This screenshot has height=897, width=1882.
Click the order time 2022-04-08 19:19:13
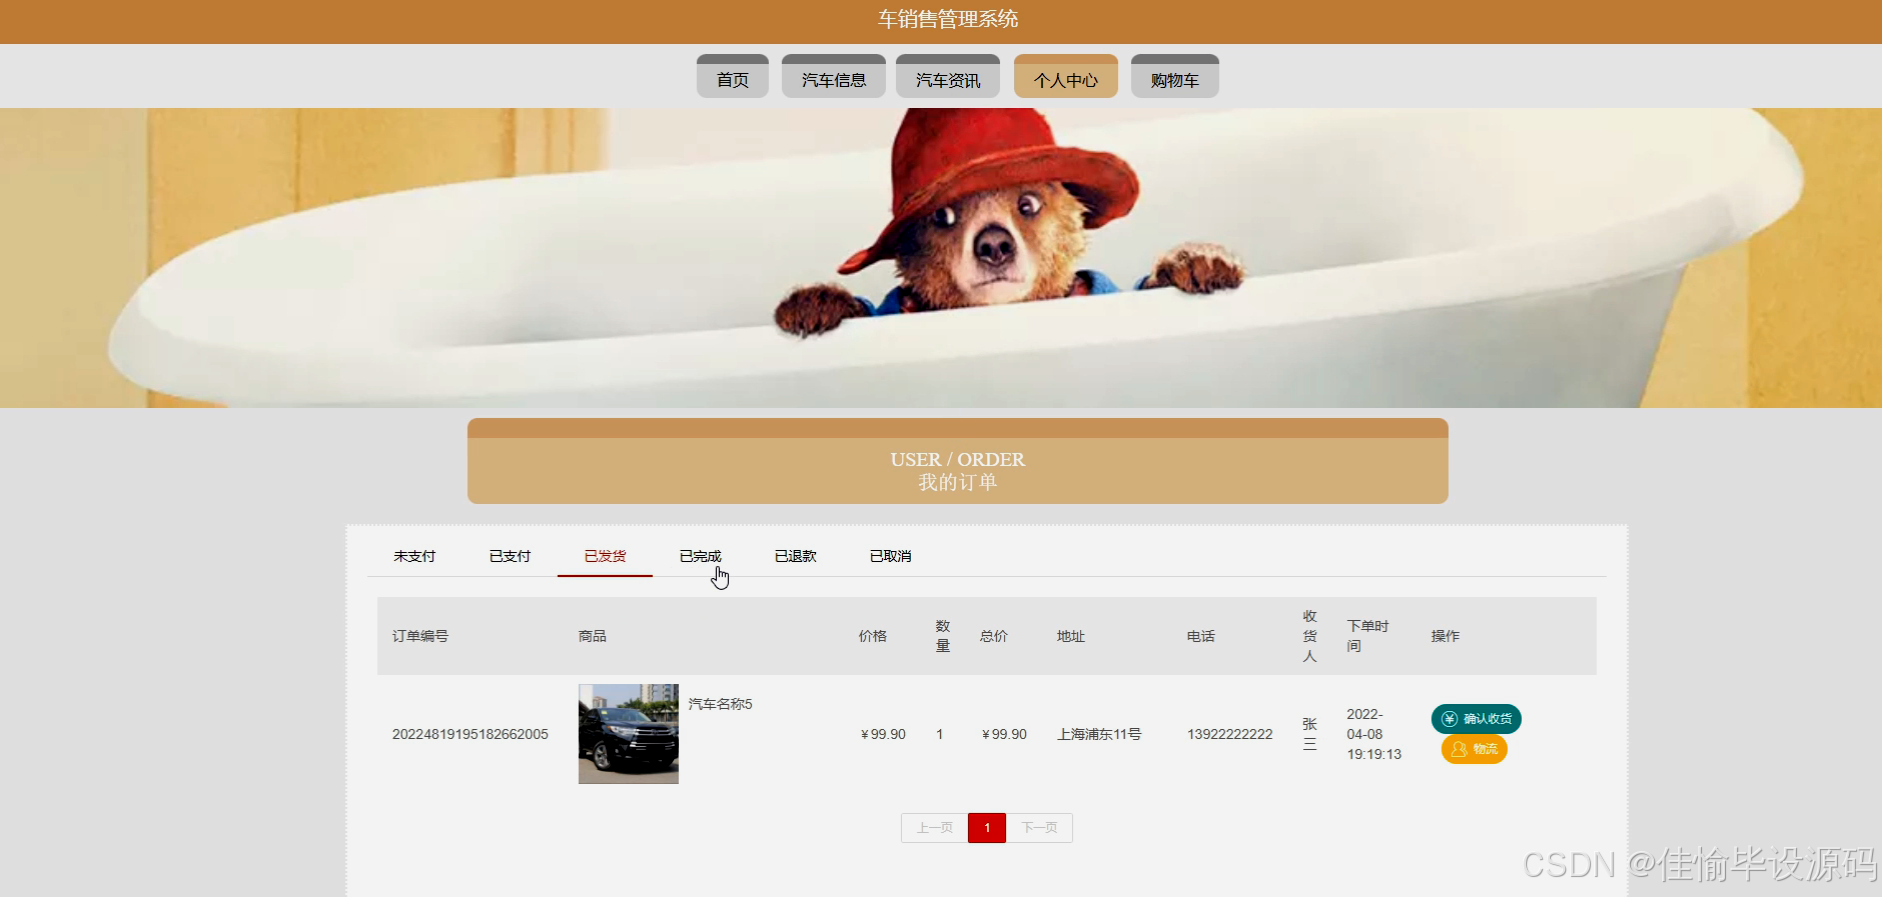pos(1374,734)
